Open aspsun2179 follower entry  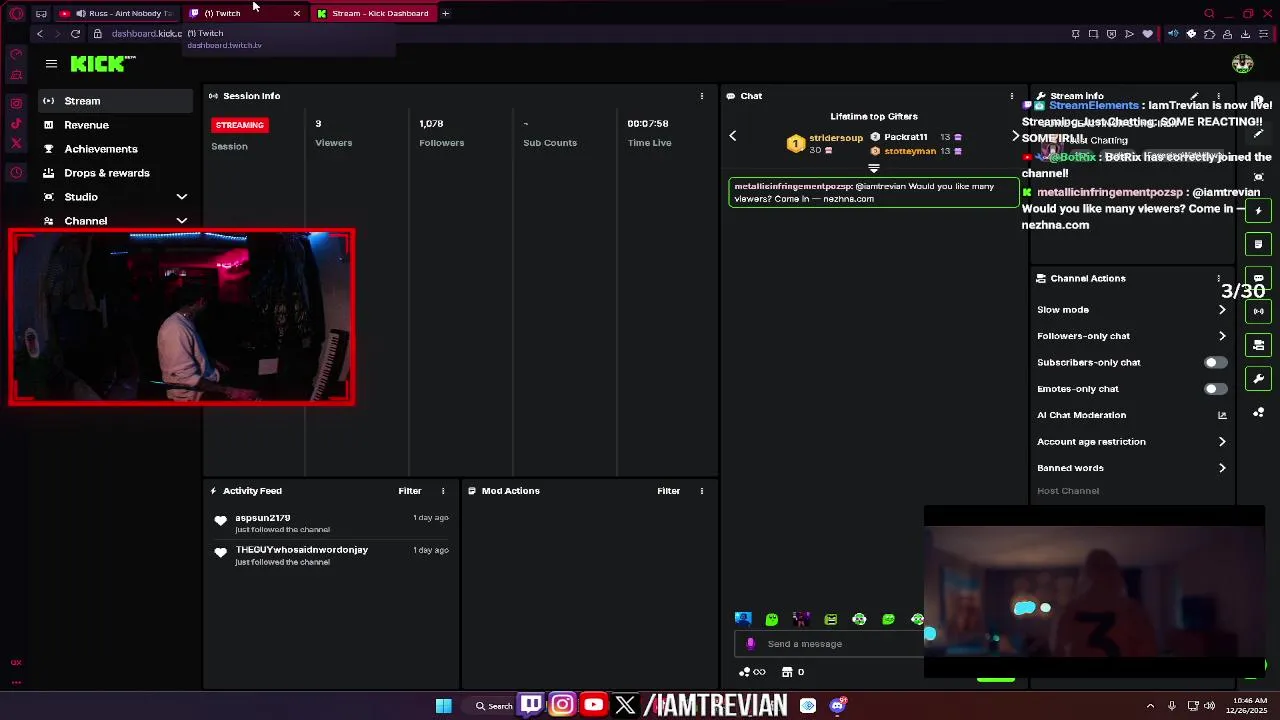point(331,523)
